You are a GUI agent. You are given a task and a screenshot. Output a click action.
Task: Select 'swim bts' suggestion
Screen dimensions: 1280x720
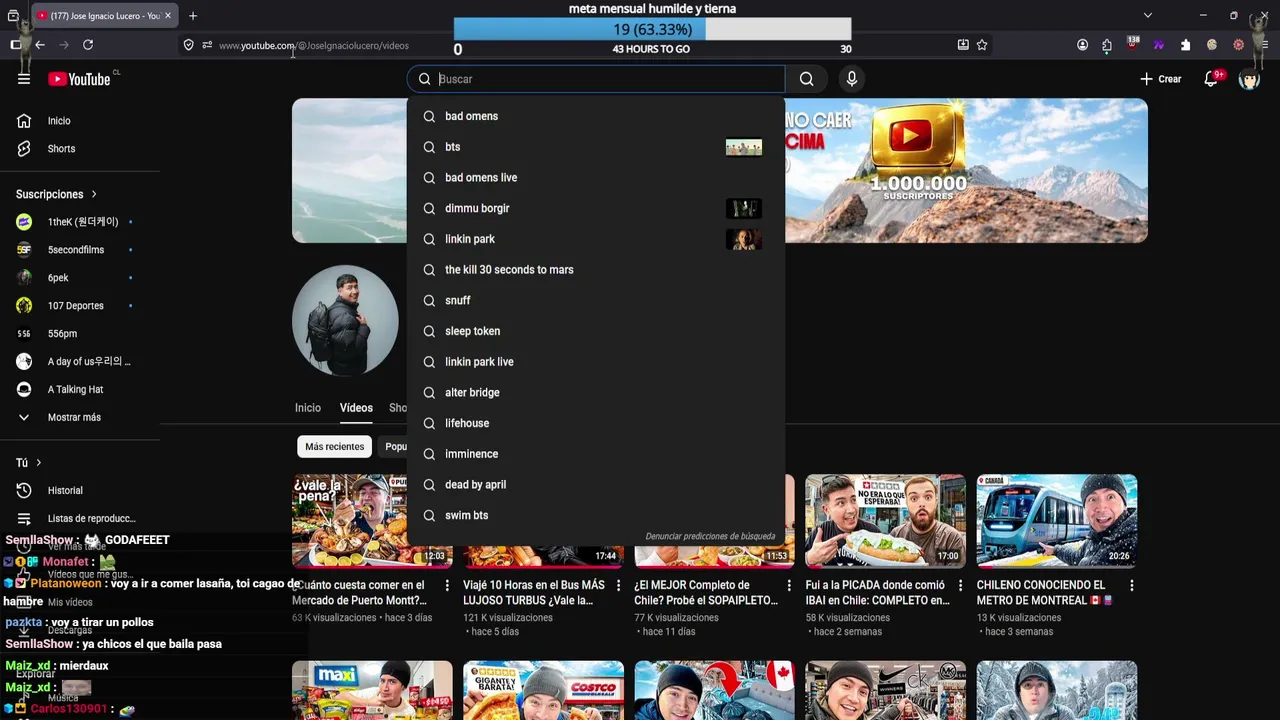596,515
